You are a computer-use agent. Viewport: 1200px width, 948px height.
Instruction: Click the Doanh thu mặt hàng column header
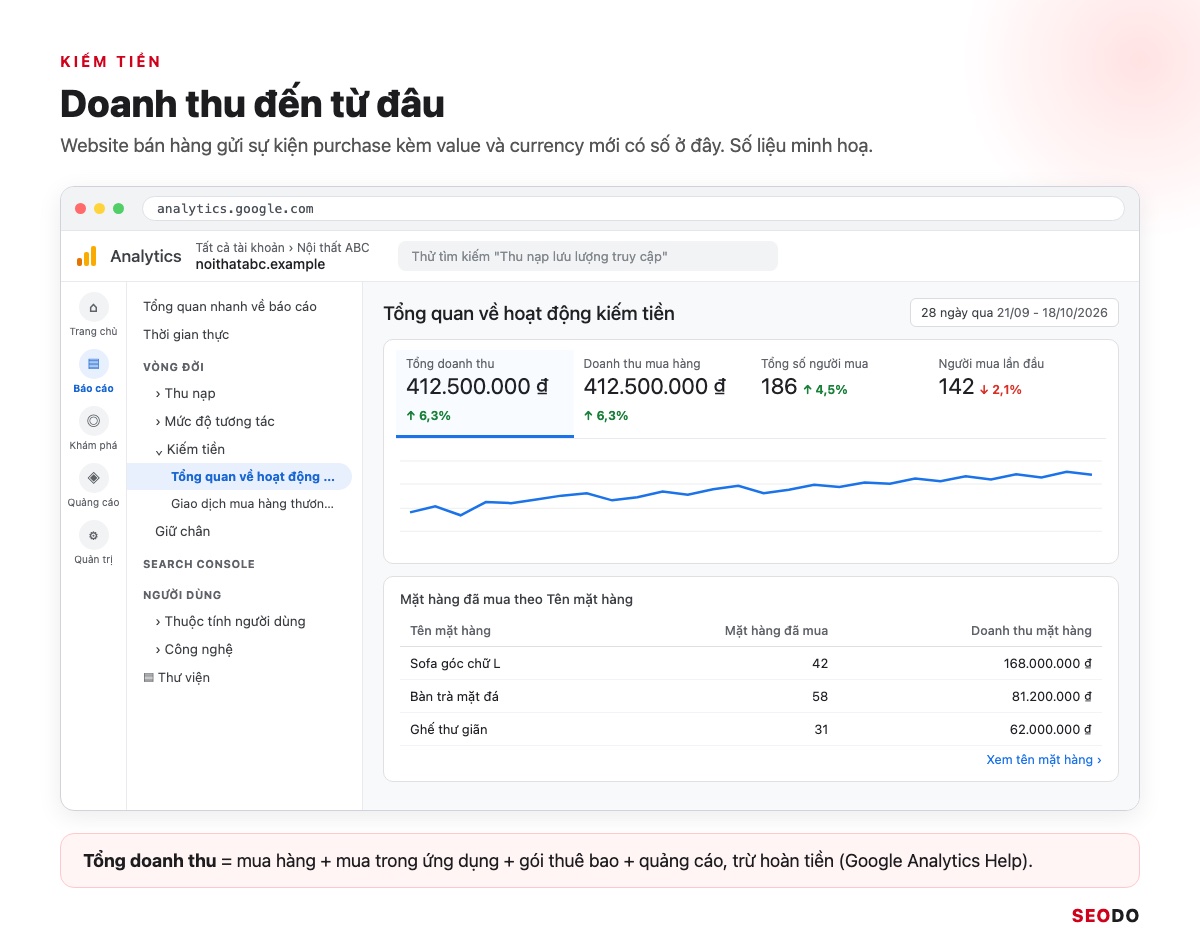click(x=1031, y=631)
